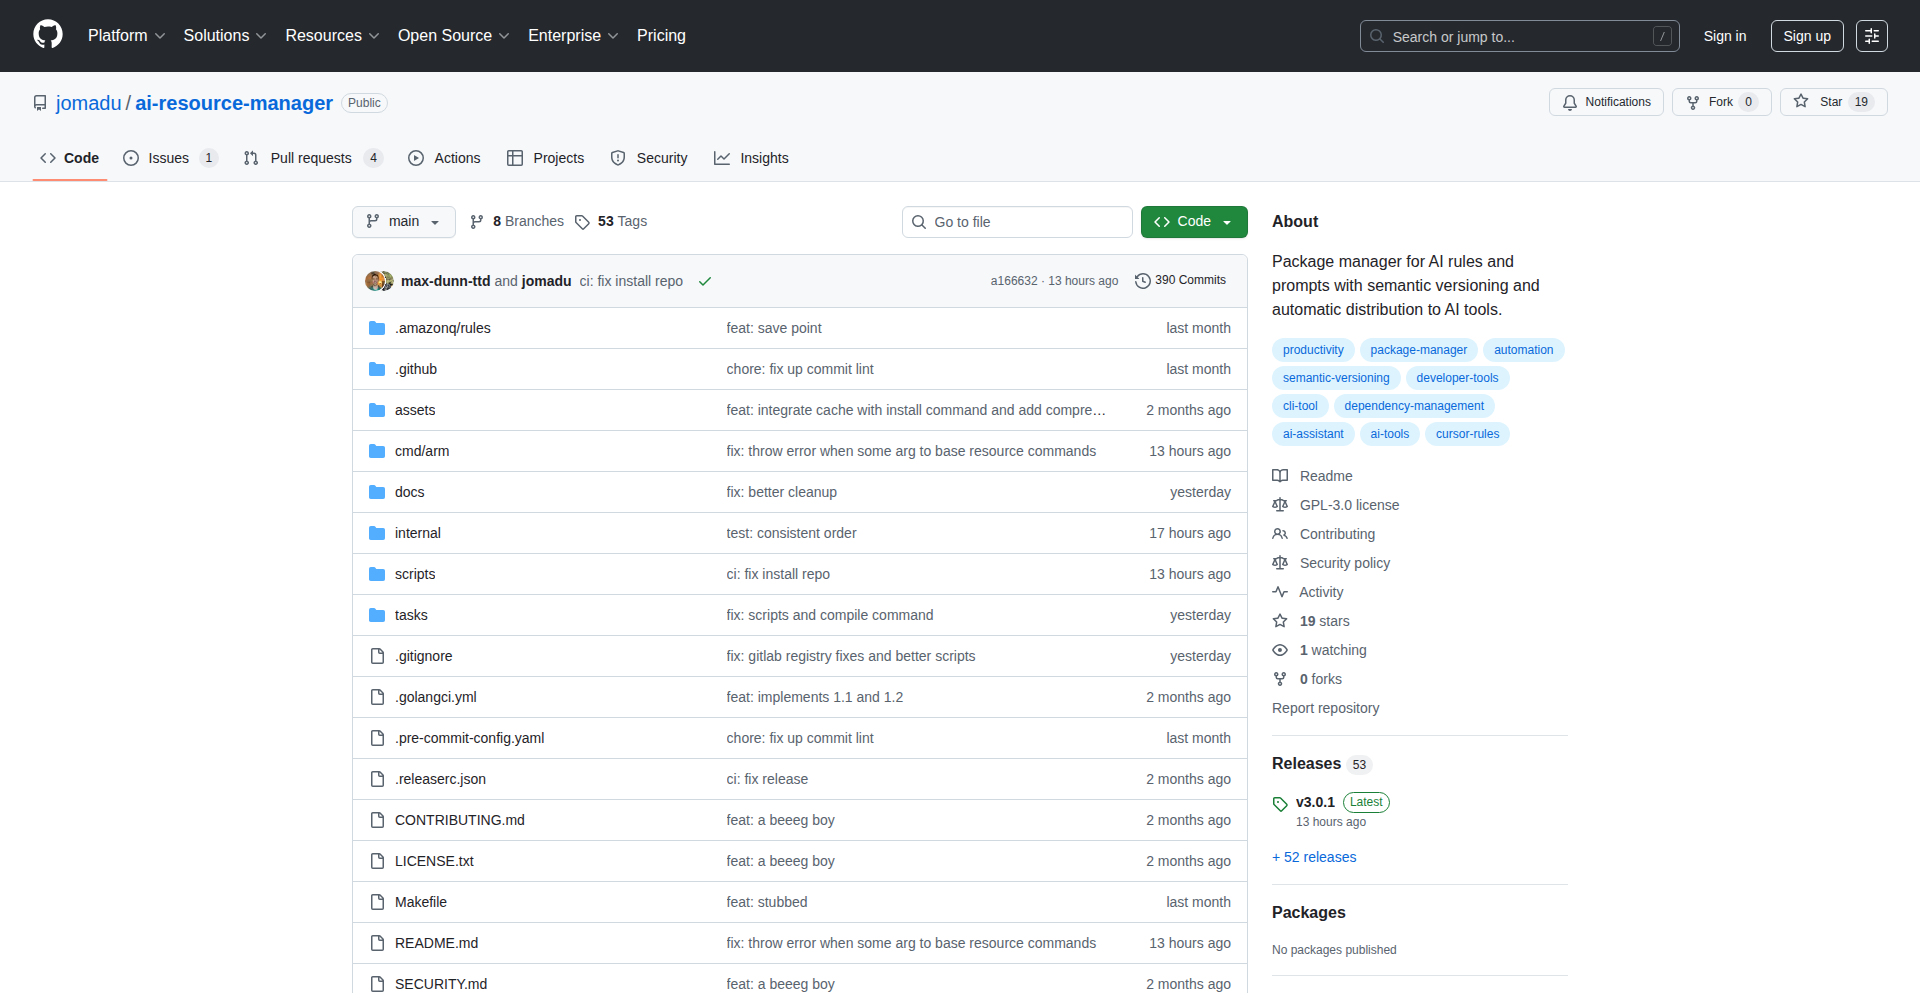Expand the green Code dropdown arrow
This screenshot has width=1920, height=993.
pos(1228,221)
